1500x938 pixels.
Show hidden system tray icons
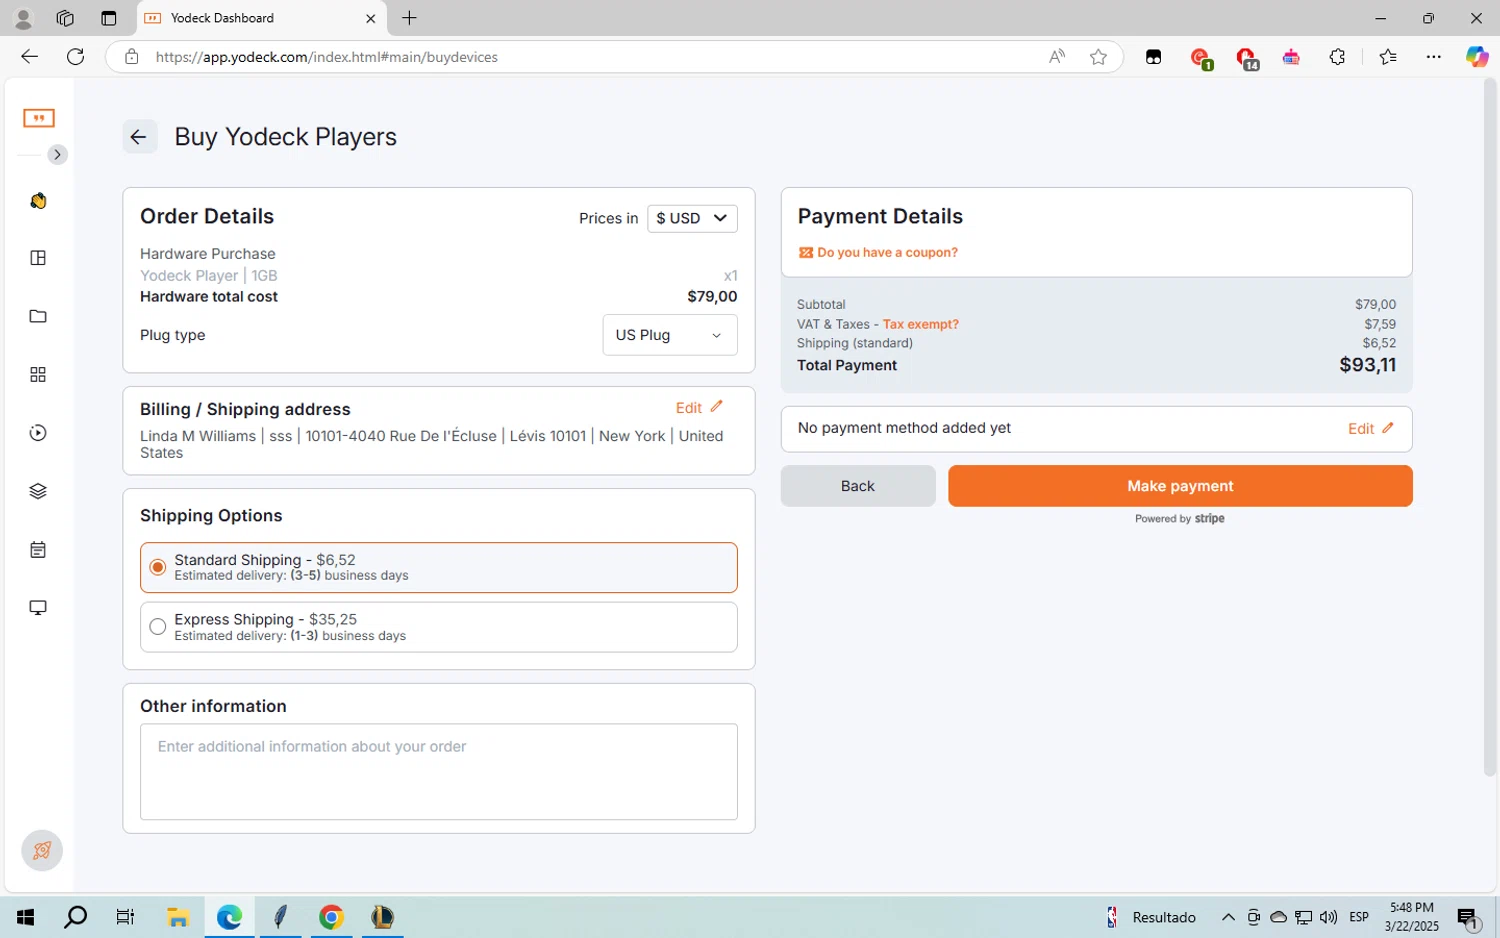click(1228, 917)
